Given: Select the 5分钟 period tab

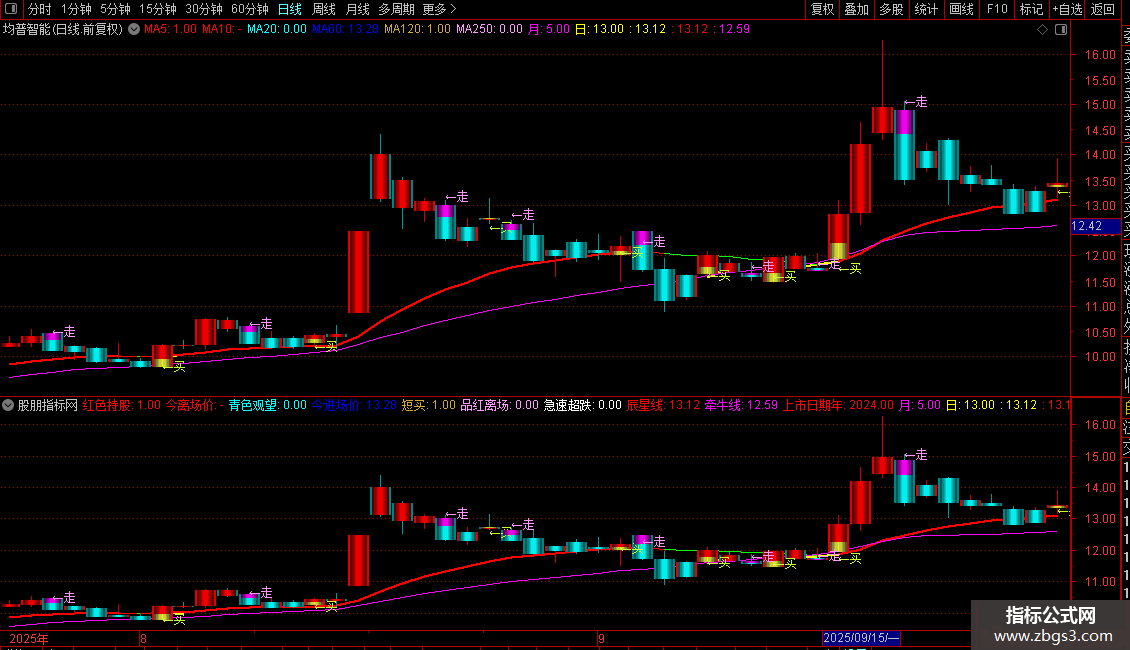Looking at the screenshot, I should click(115, 9).
